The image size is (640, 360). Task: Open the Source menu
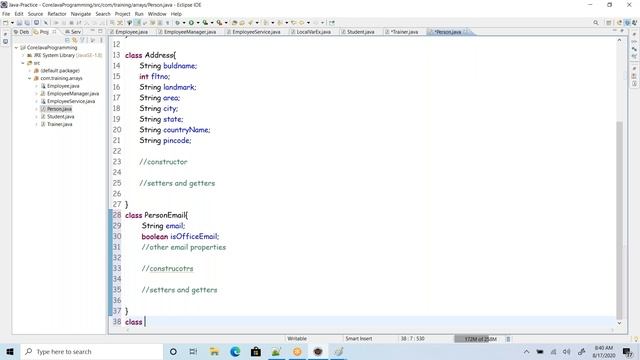35,14
